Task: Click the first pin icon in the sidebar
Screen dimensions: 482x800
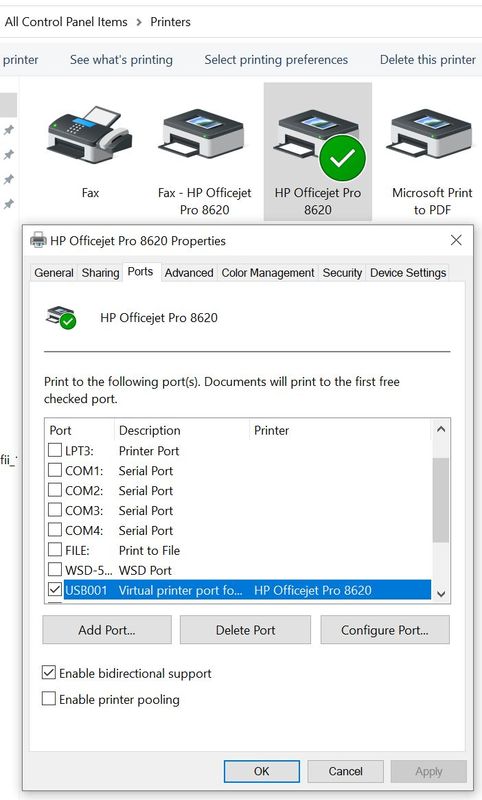Action: [9, 131]
